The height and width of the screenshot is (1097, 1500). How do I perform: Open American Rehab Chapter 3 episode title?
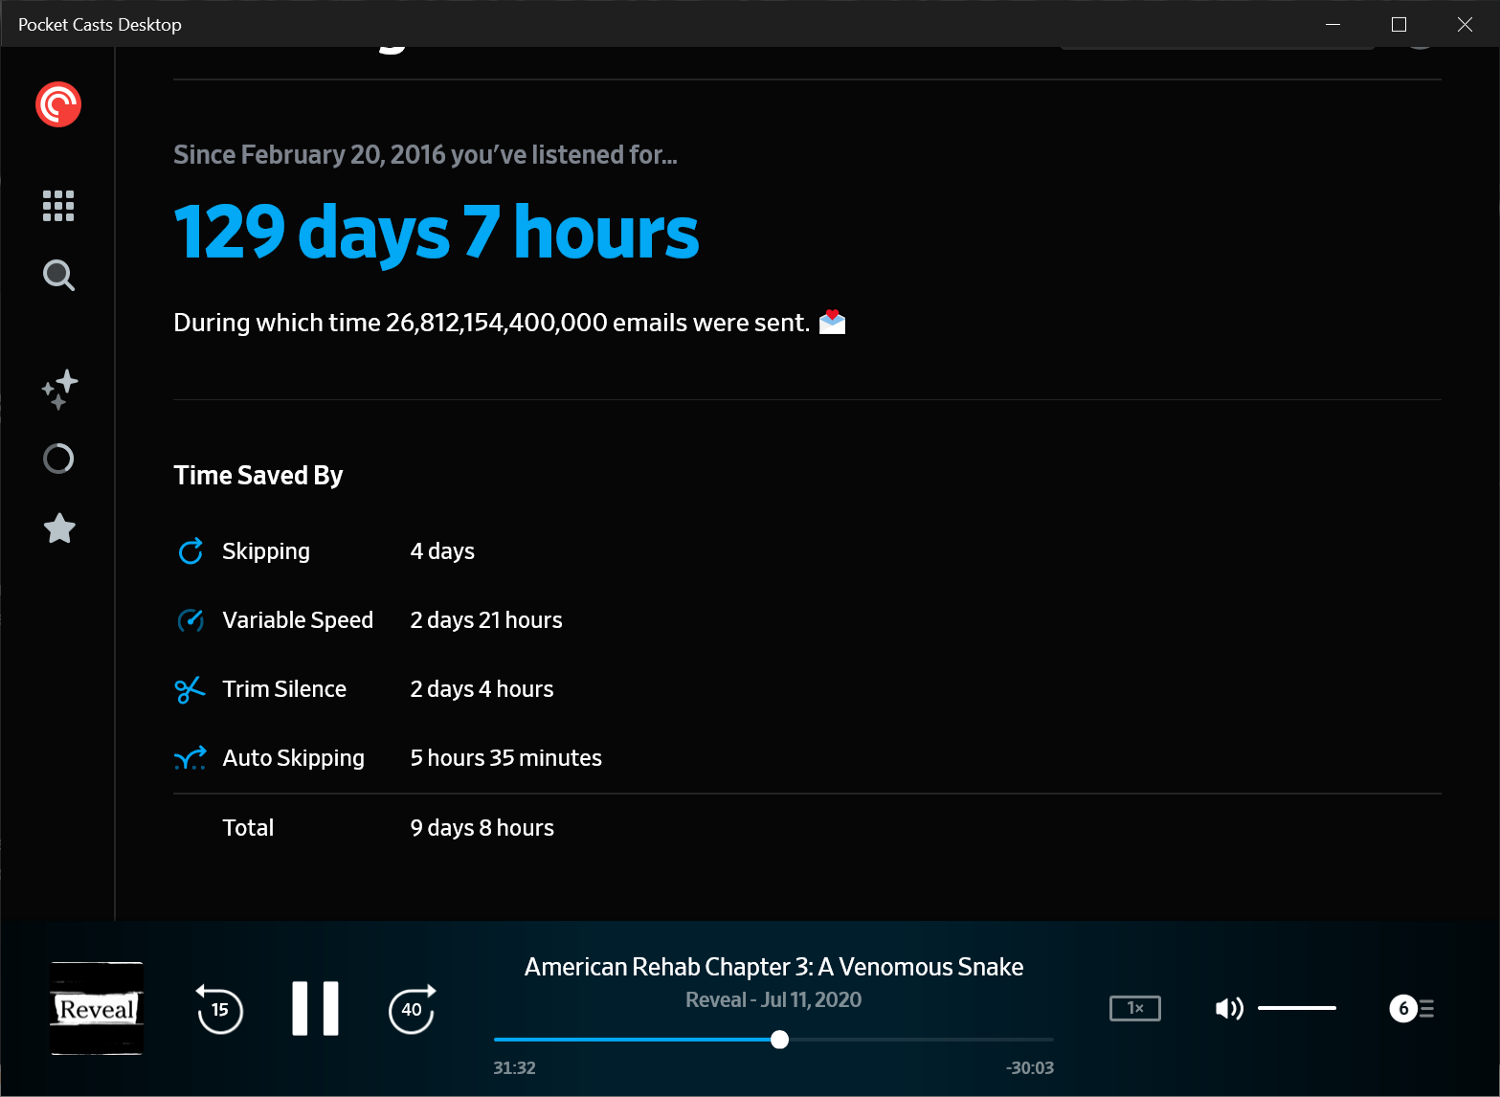tap(774, 967)
